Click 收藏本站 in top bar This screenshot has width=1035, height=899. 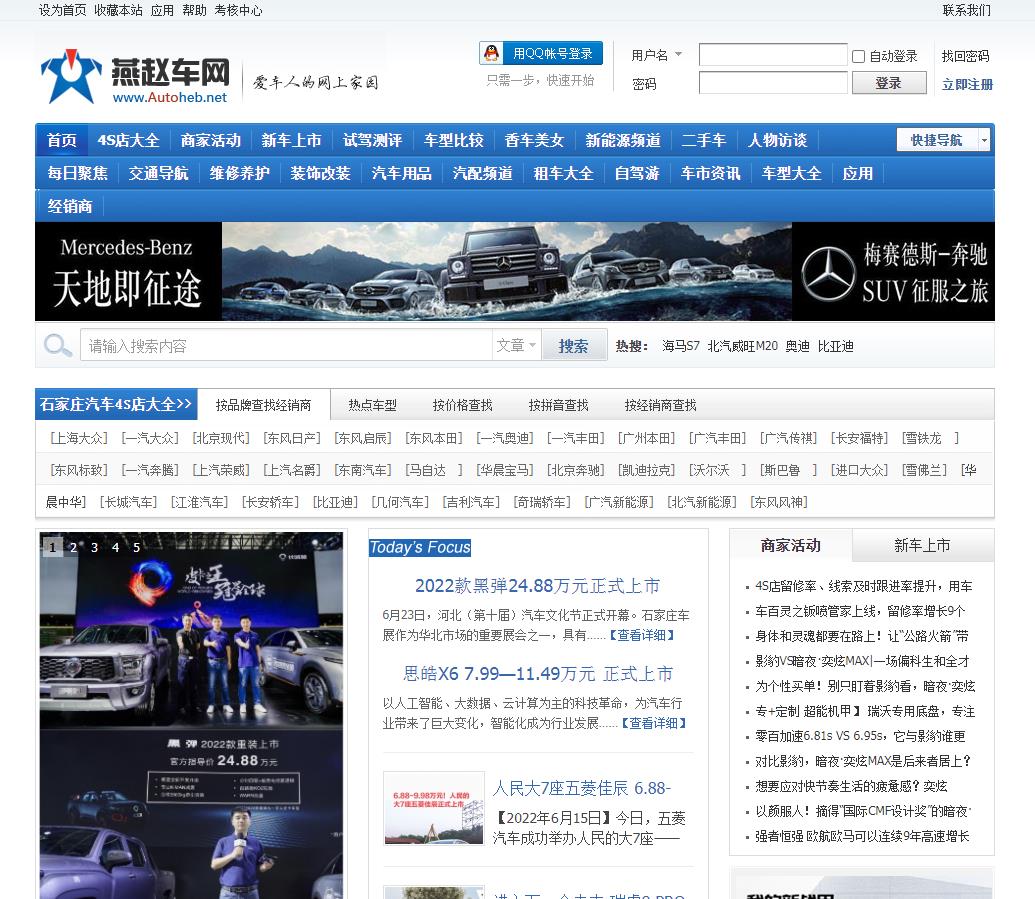coord(118,11)
